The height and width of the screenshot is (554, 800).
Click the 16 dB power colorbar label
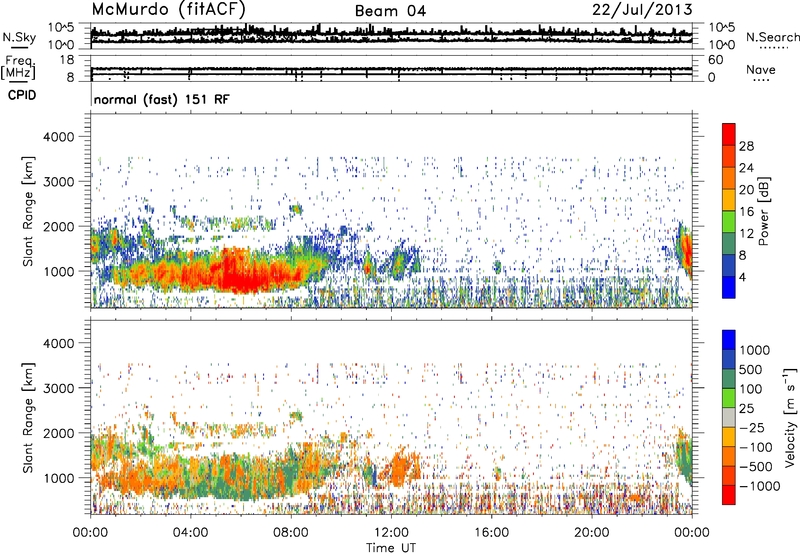[746, 211]
